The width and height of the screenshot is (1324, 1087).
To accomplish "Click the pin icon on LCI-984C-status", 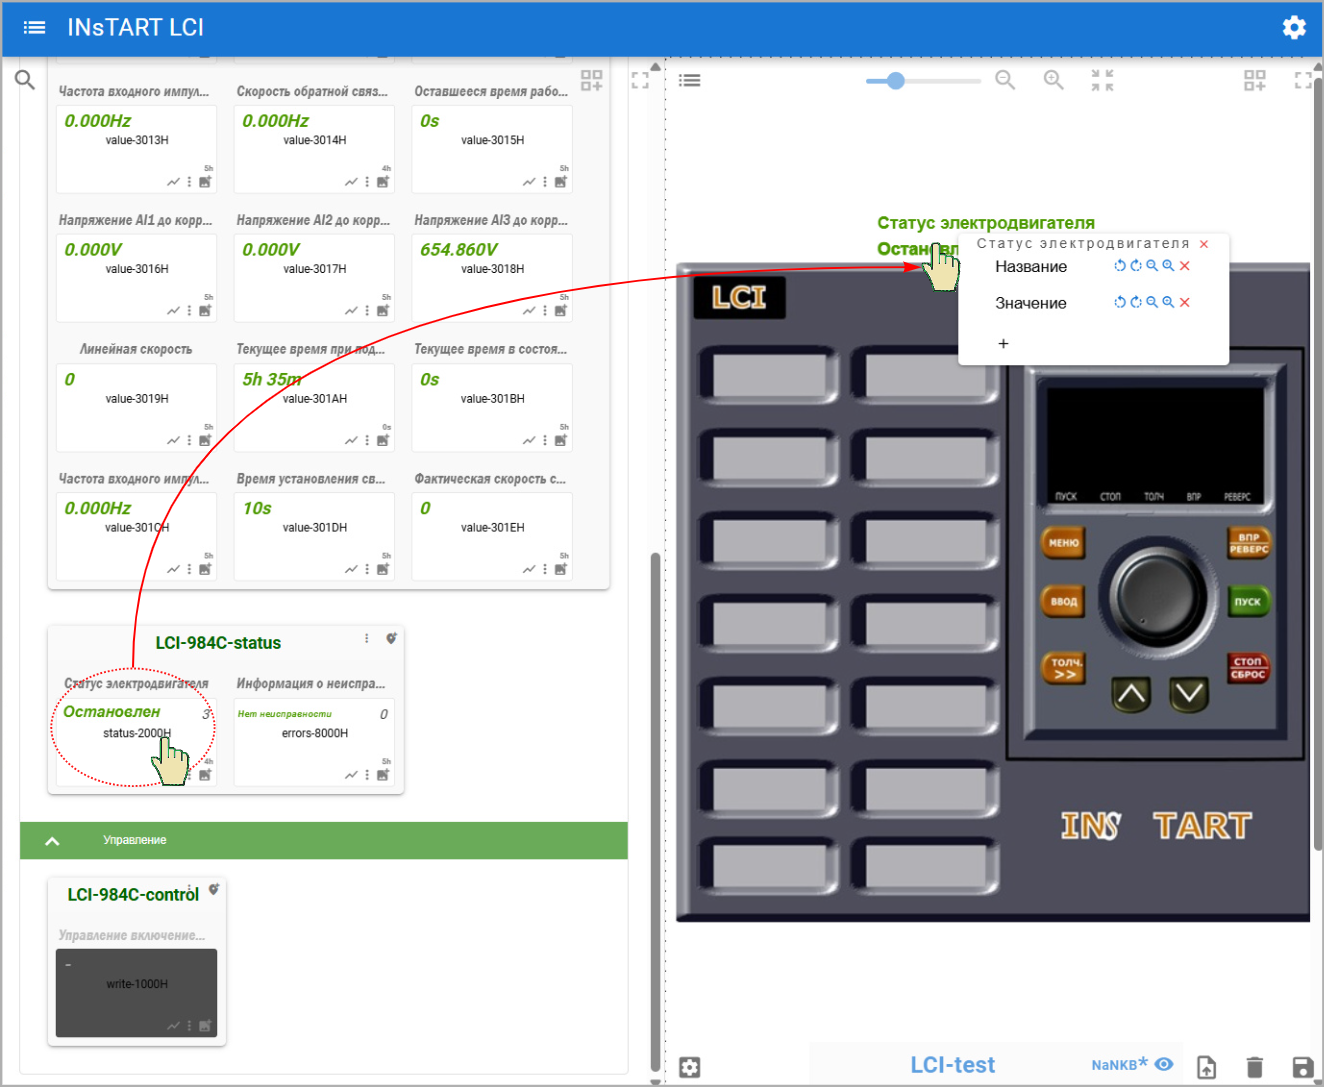I will pyautogui.click(x=391, y=638).
